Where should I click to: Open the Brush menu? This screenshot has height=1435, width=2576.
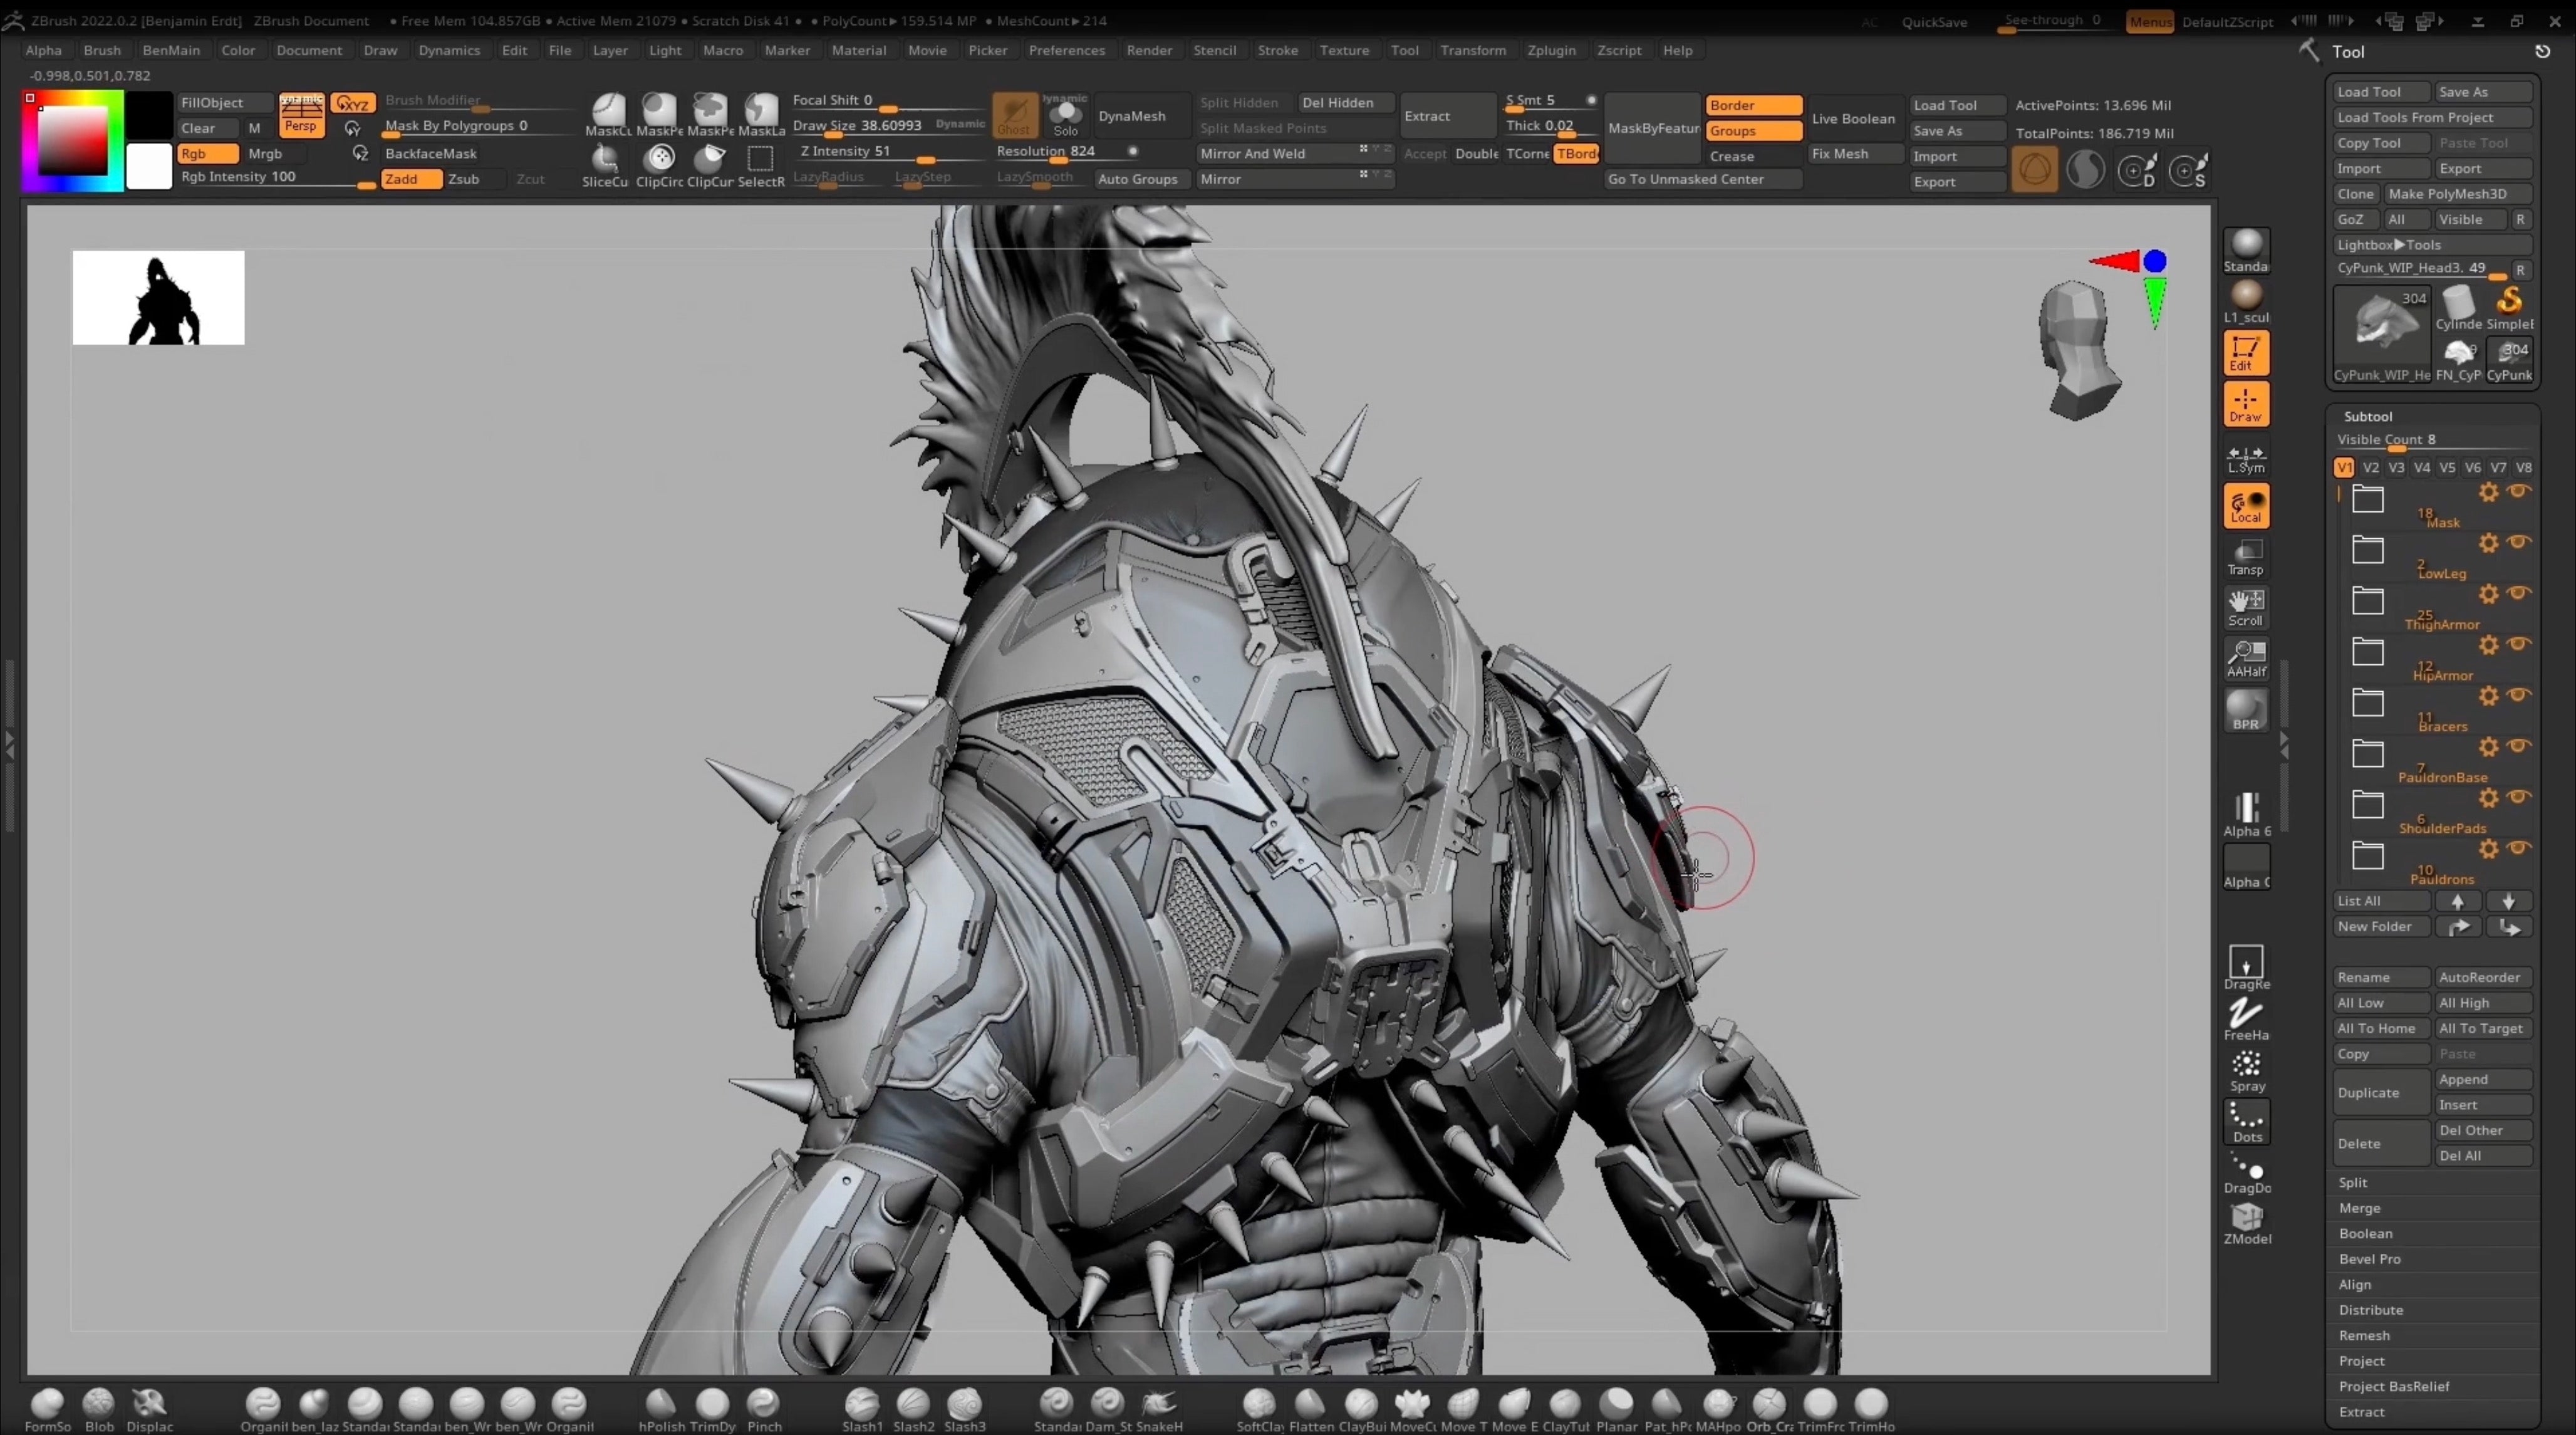pyautogui.click(x=102, y=50)
